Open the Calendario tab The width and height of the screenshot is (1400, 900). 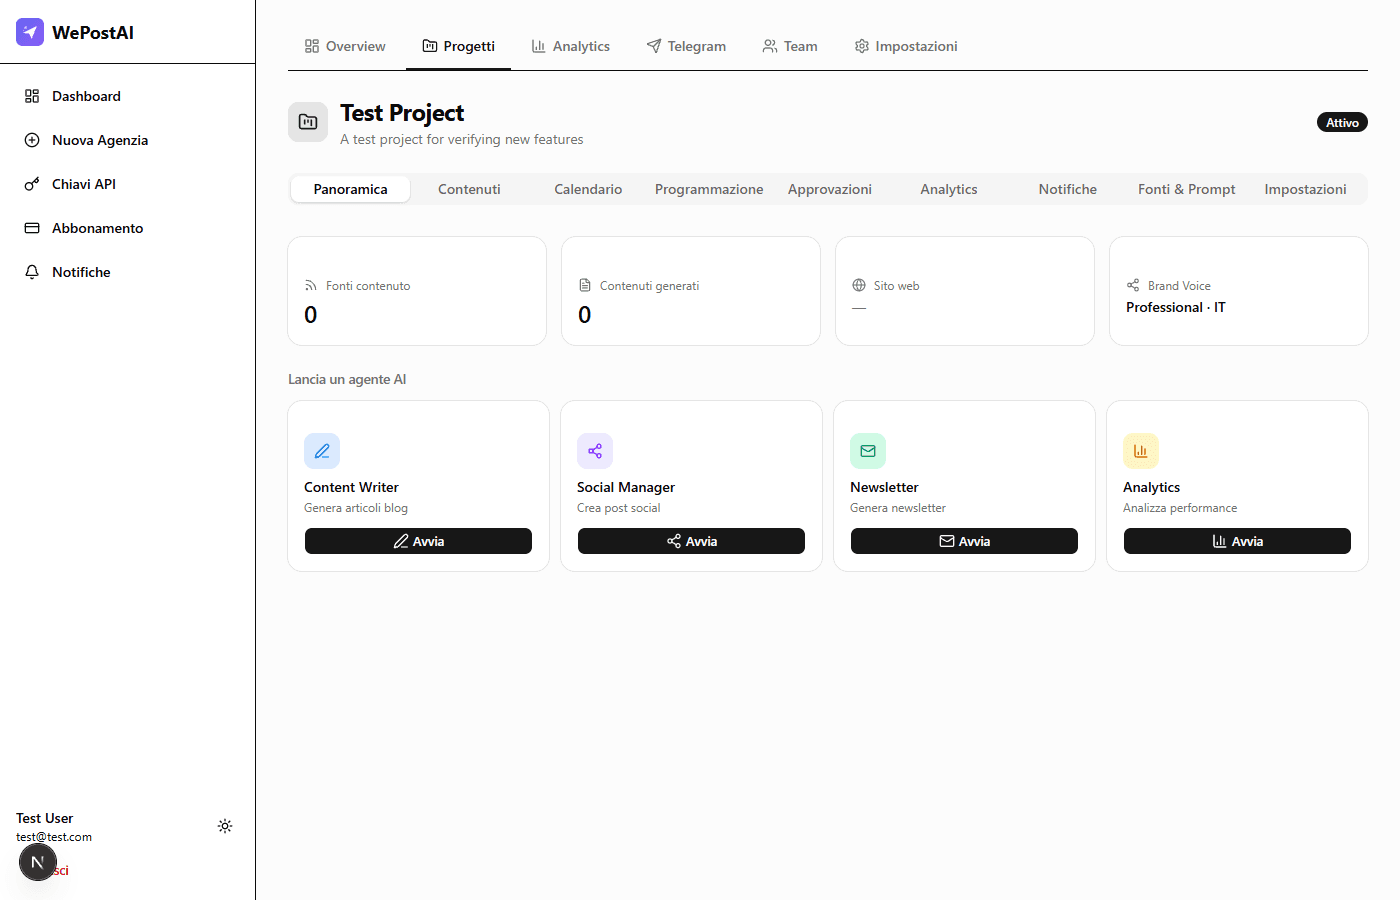coord(588,189)
